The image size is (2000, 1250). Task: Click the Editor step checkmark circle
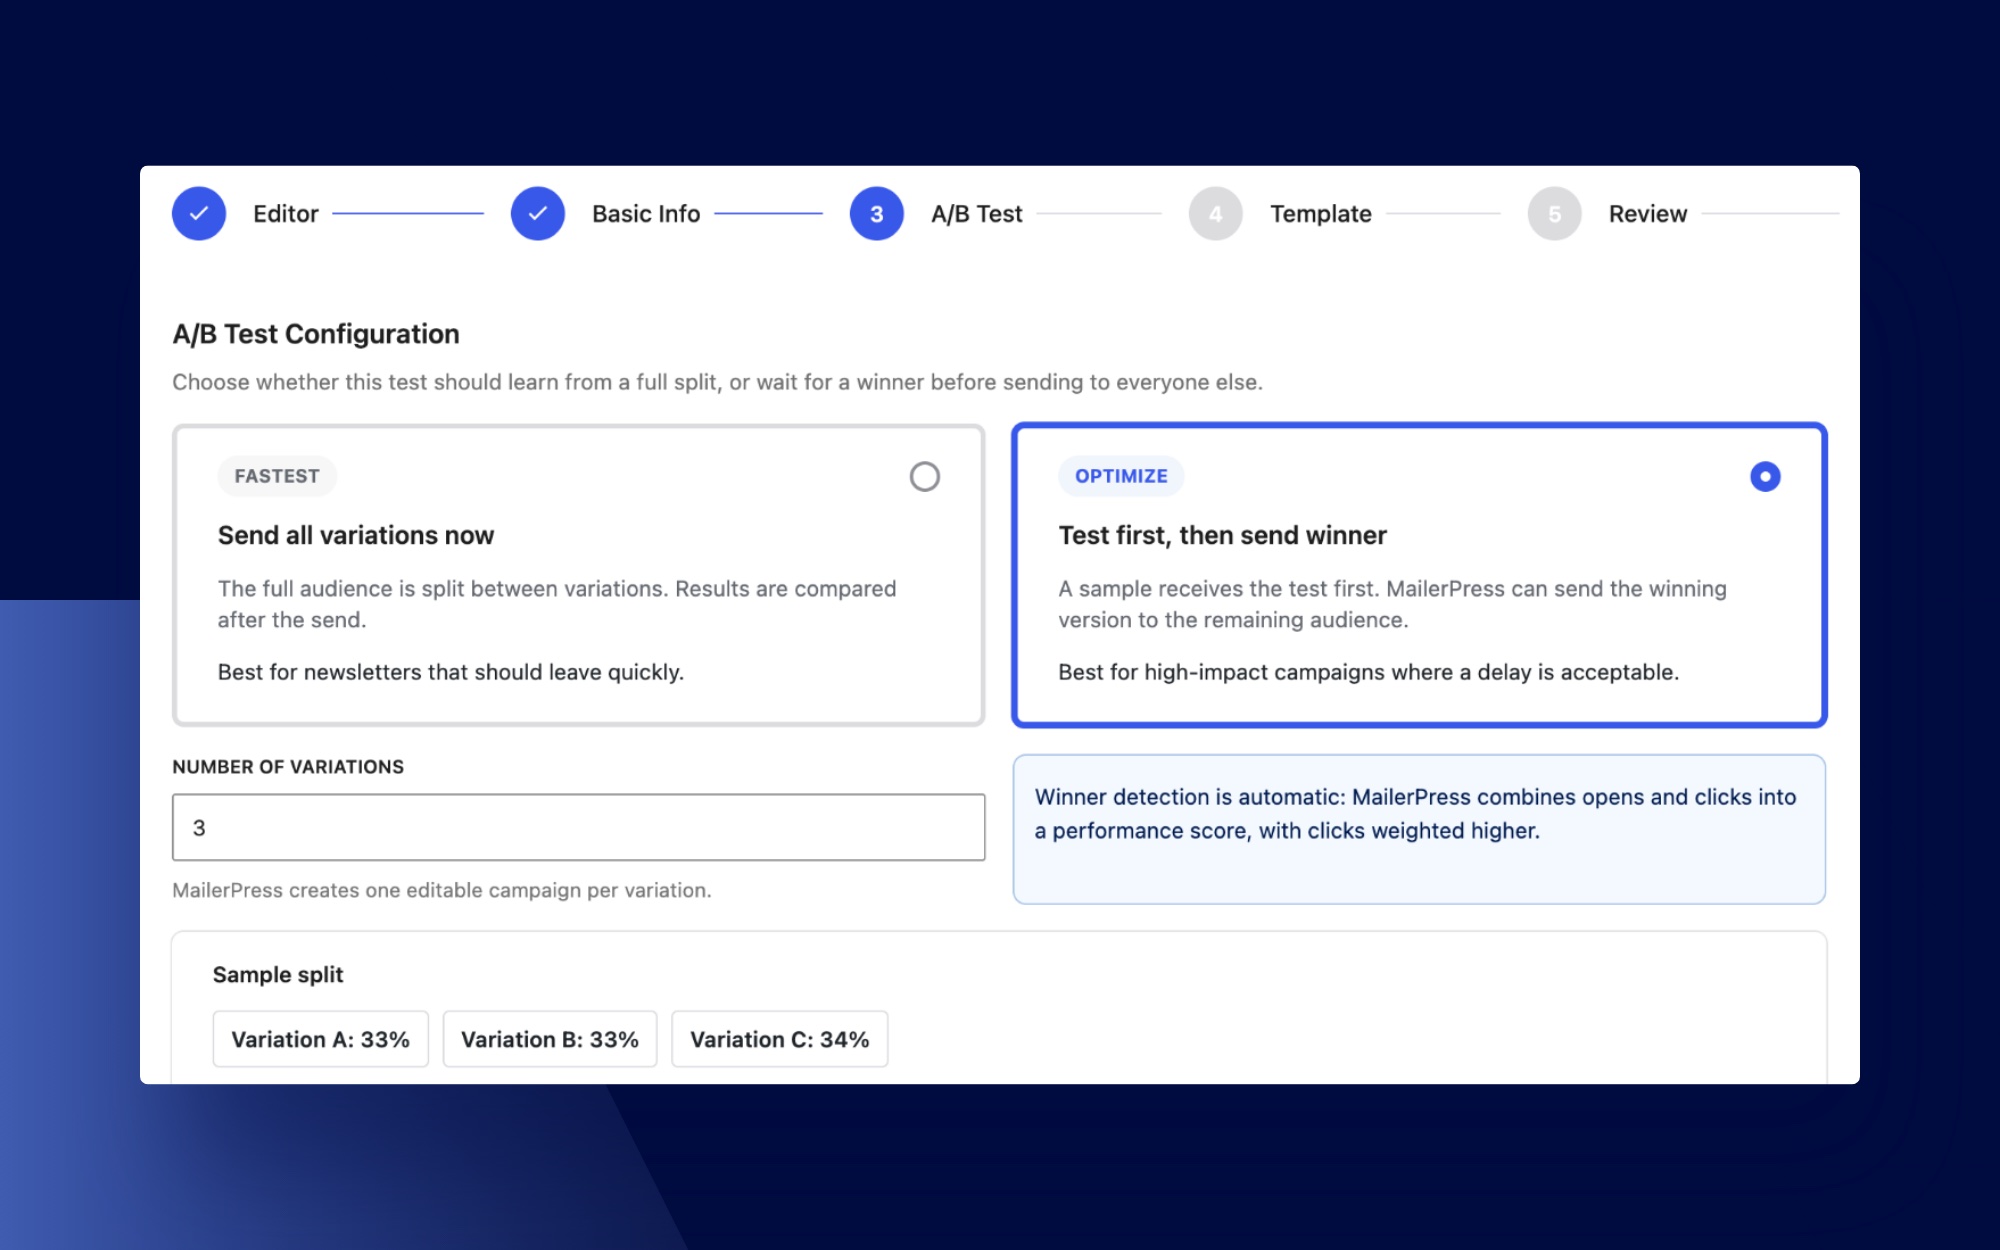click(199, 213)
